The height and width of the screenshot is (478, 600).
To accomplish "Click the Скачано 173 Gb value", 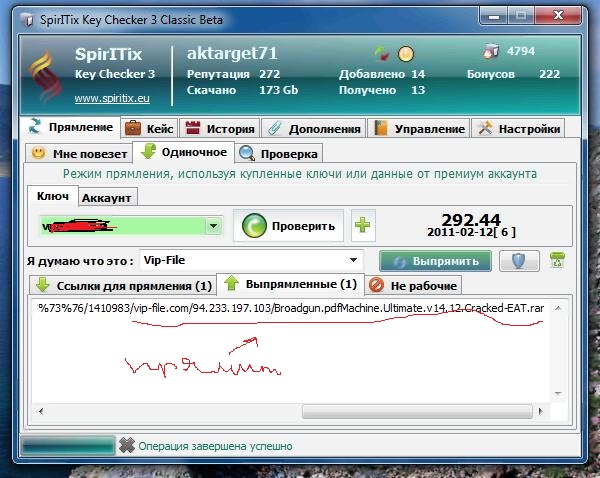I will point(279,90).
